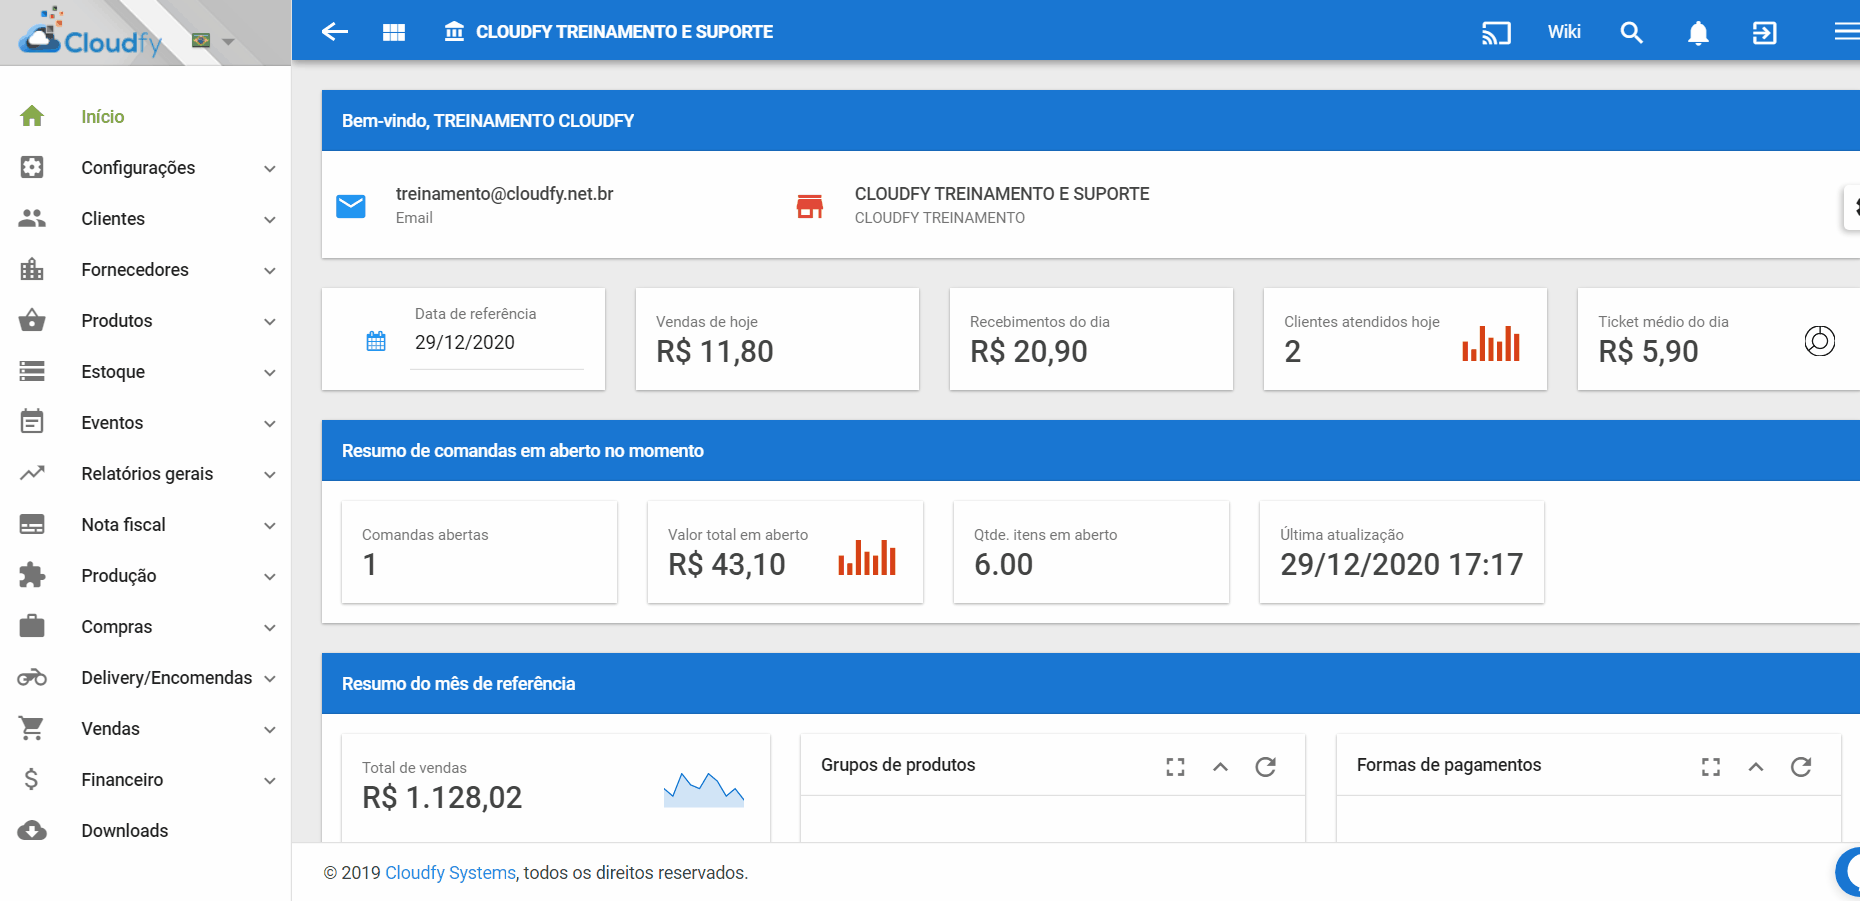
Task: Expand Formas de pagamentos to fullscreen
Action: click(x=1711, y=767)
